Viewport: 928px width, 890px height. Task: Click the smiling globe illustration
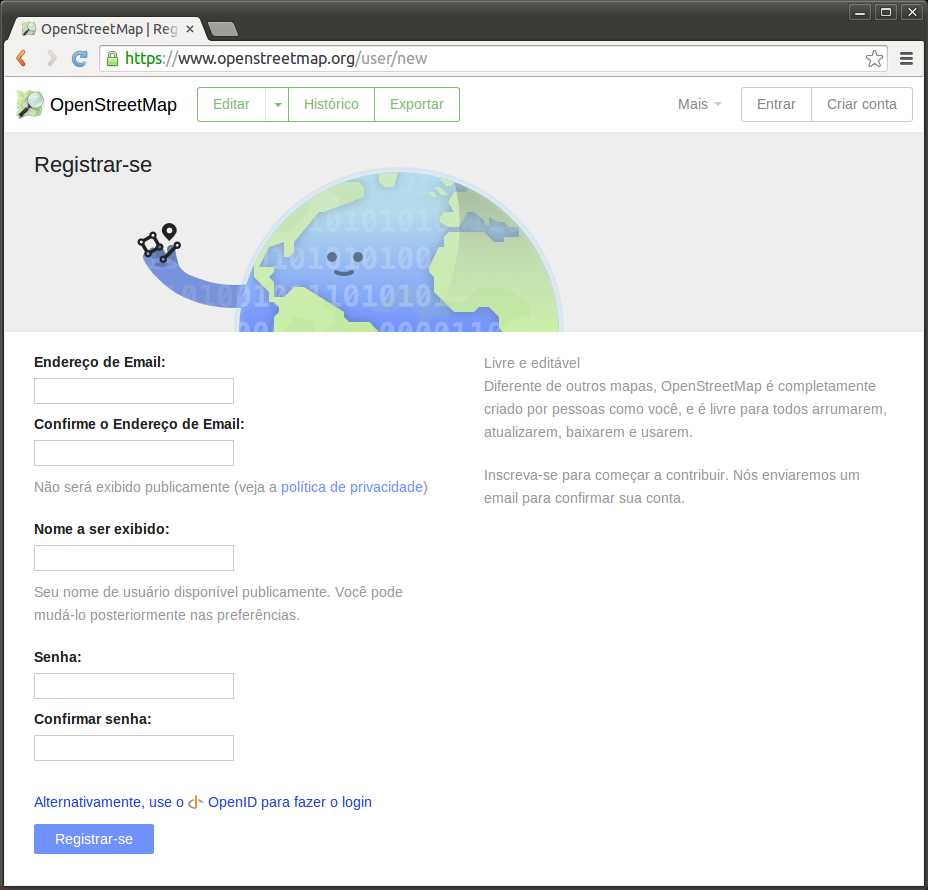(x=397, y=251)
